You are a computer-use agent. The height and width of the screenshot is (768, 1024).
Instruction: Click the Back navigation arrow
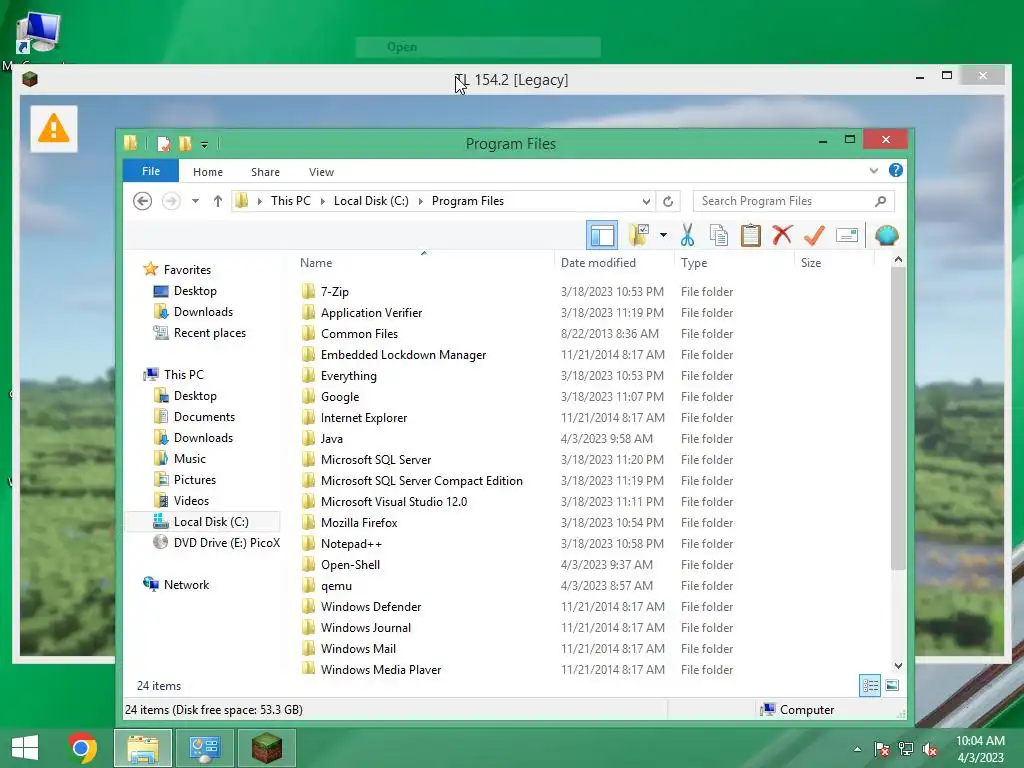[x=142, y=200]
